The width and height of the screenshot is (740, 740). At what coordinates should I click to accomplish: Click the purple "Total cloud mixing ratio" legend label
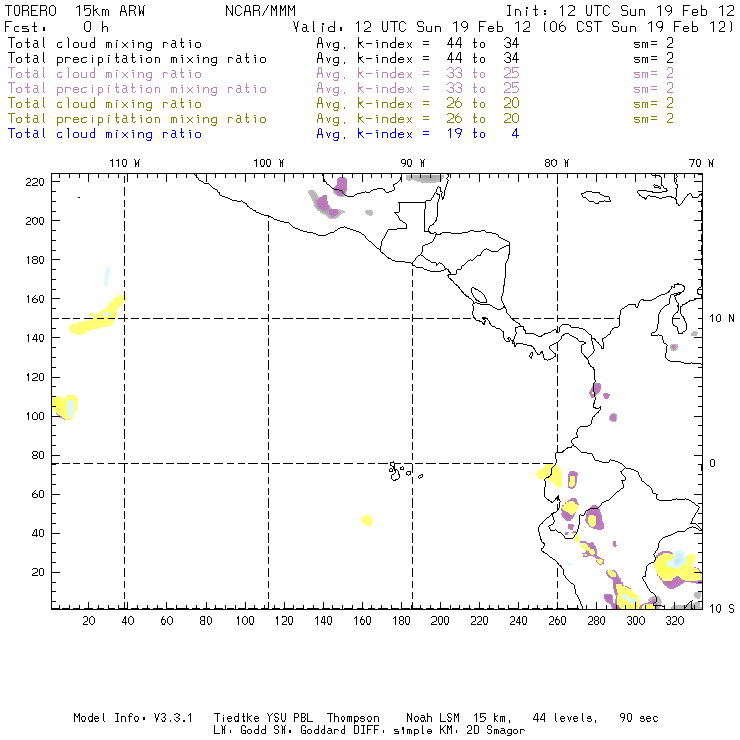coord(105,74)
